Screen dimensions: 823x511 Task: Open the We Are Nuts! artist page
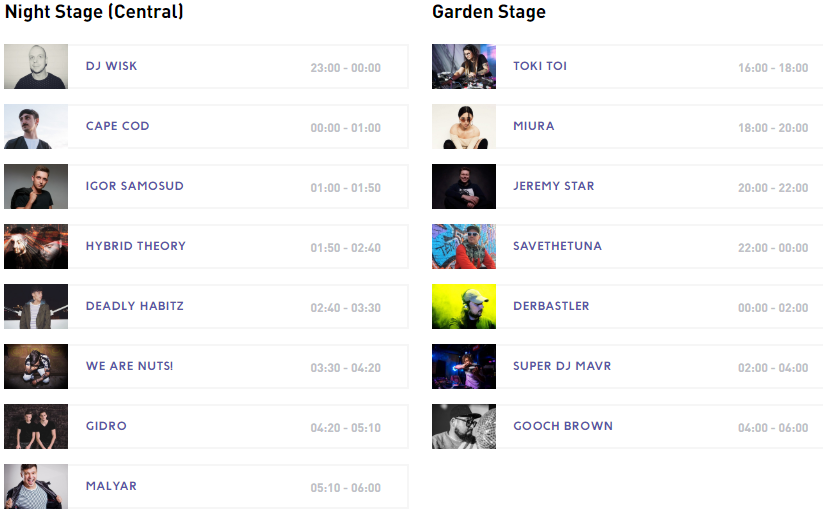(129, 366)
